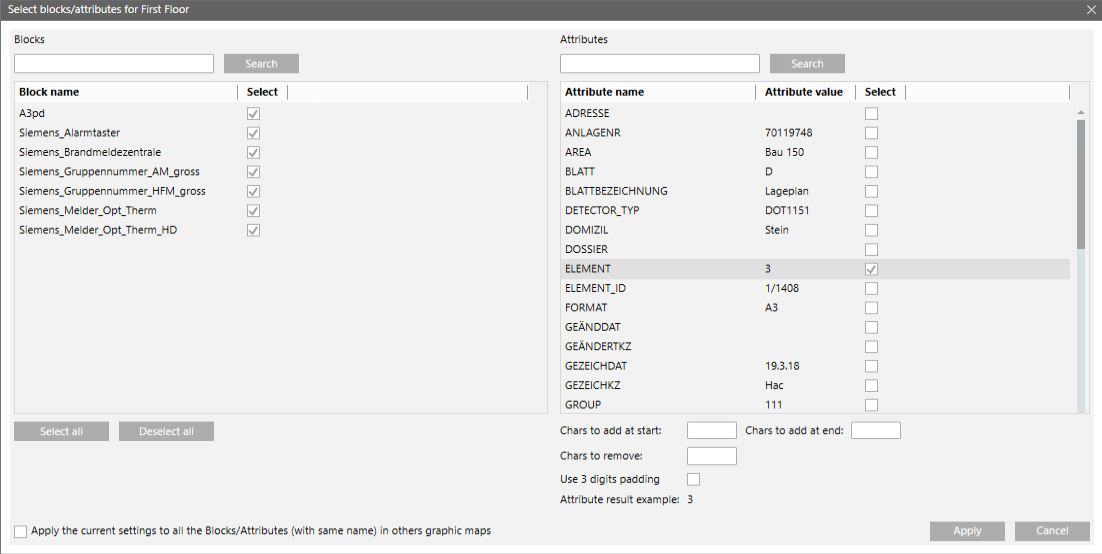Enable the ANLAGENNR attribute checkbox
The image size is (1102, 554).
pyautogui.click(x=872, y=133)
